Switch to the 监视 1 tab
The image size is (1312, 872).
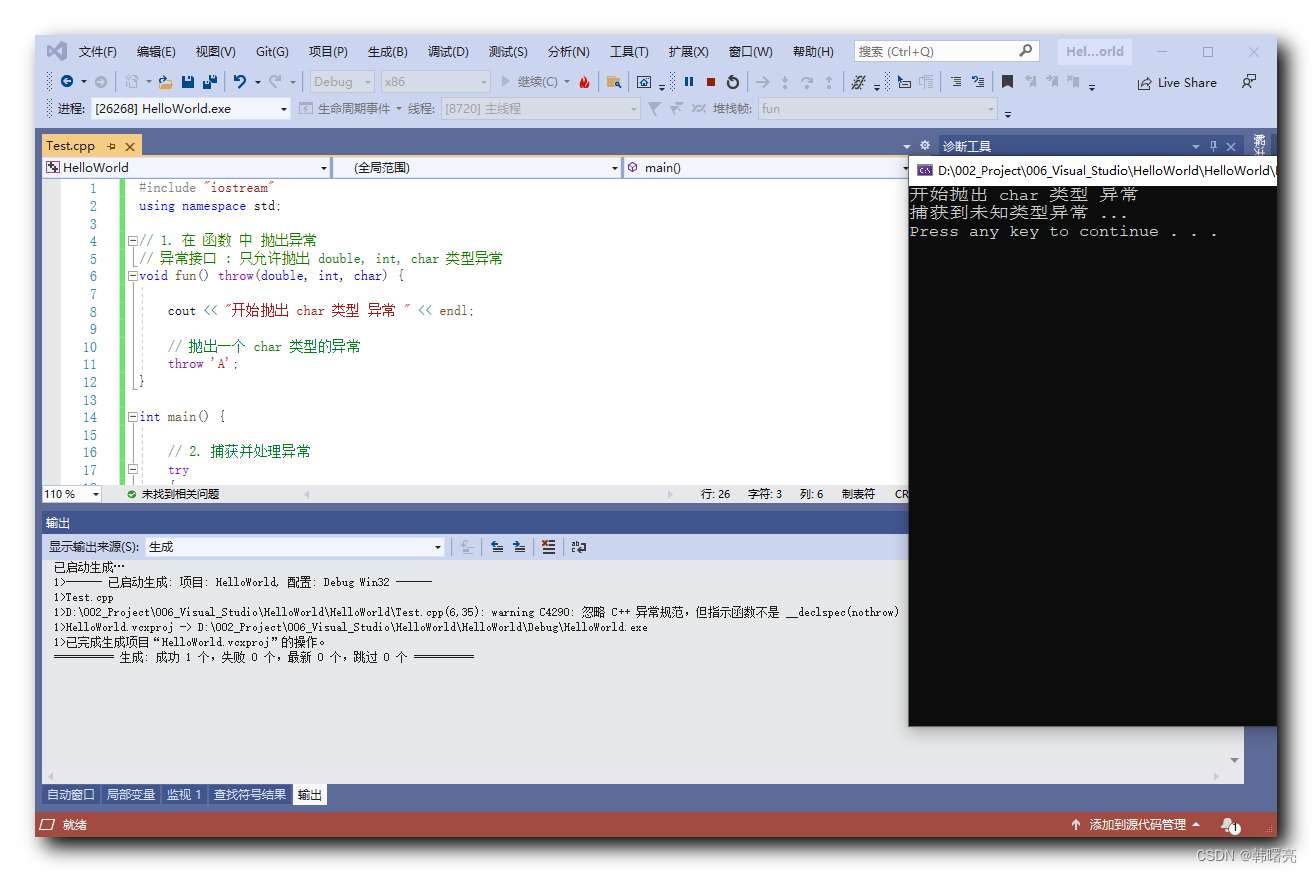tap(184, 795)
